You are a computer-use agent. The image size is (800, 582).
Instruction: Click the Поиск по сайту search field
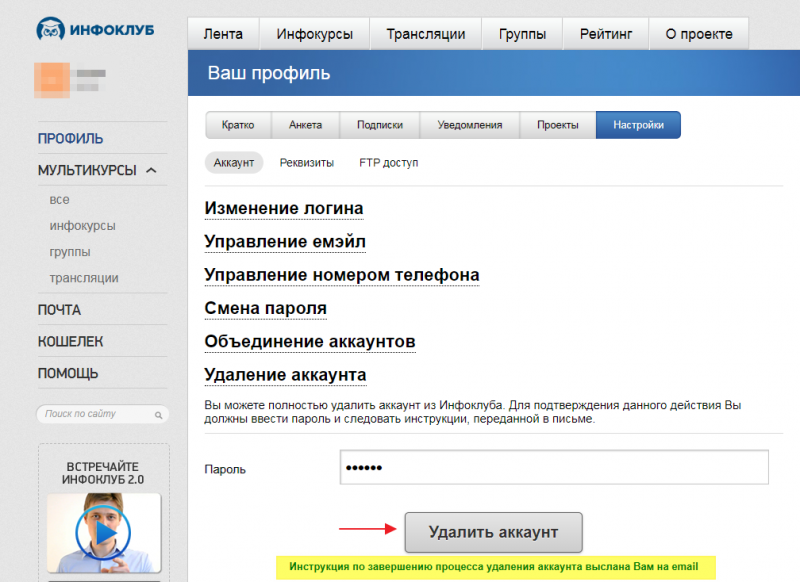click(103, 414)
